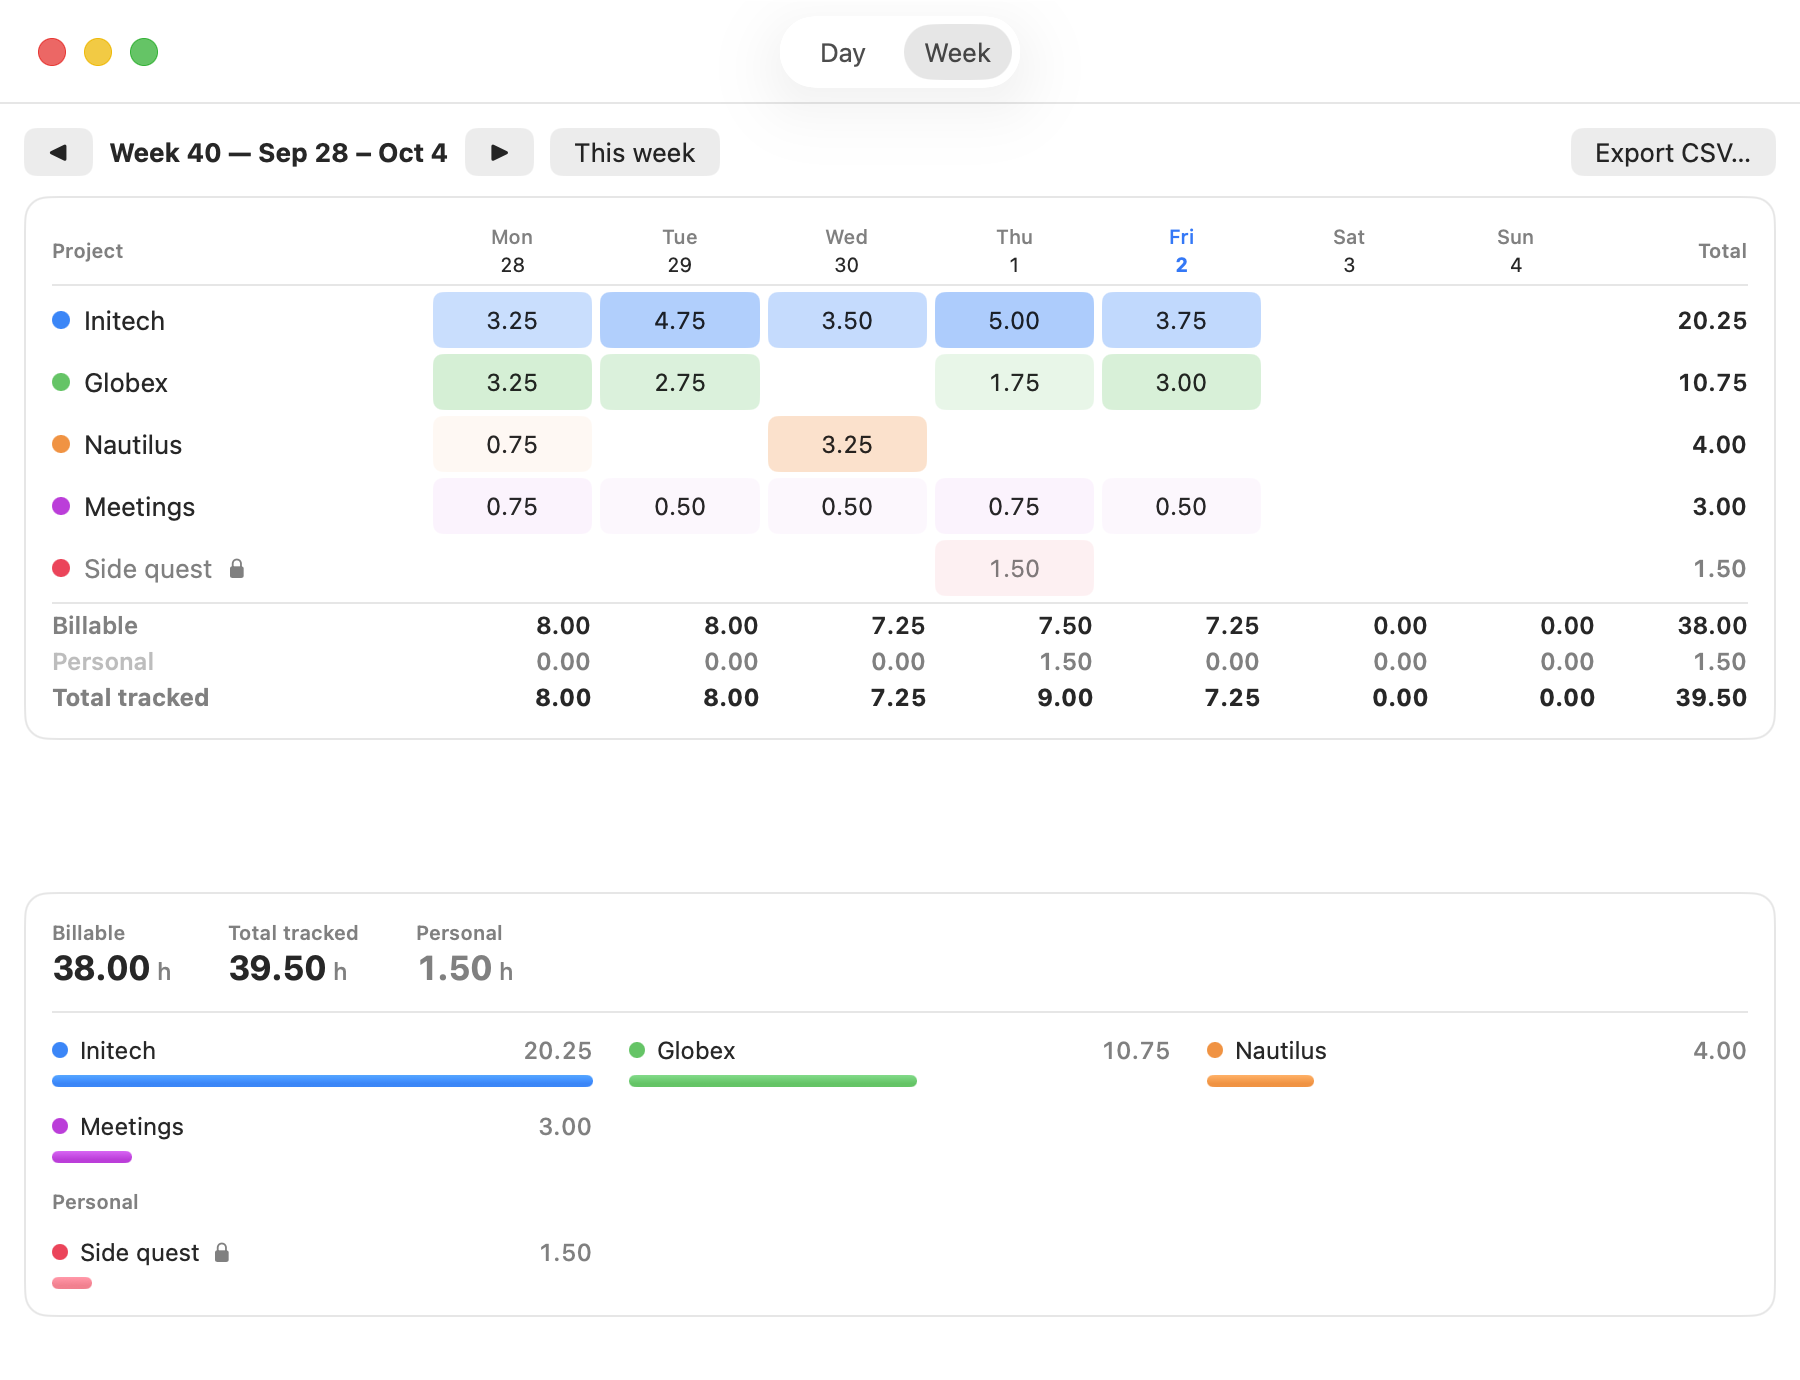The image size is (1800, 1380).
Task: Click the Total tracked weekly total 39.50 in the table
Action: [x=1711, y=698]
